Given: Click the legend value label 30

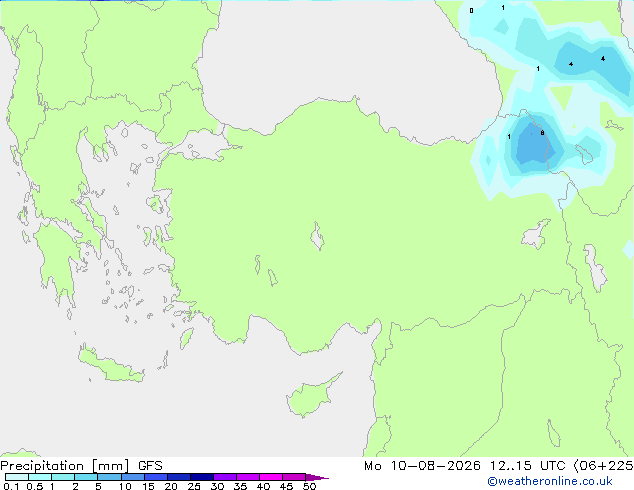Looking at the screenshot, I should tap(217, 486).
